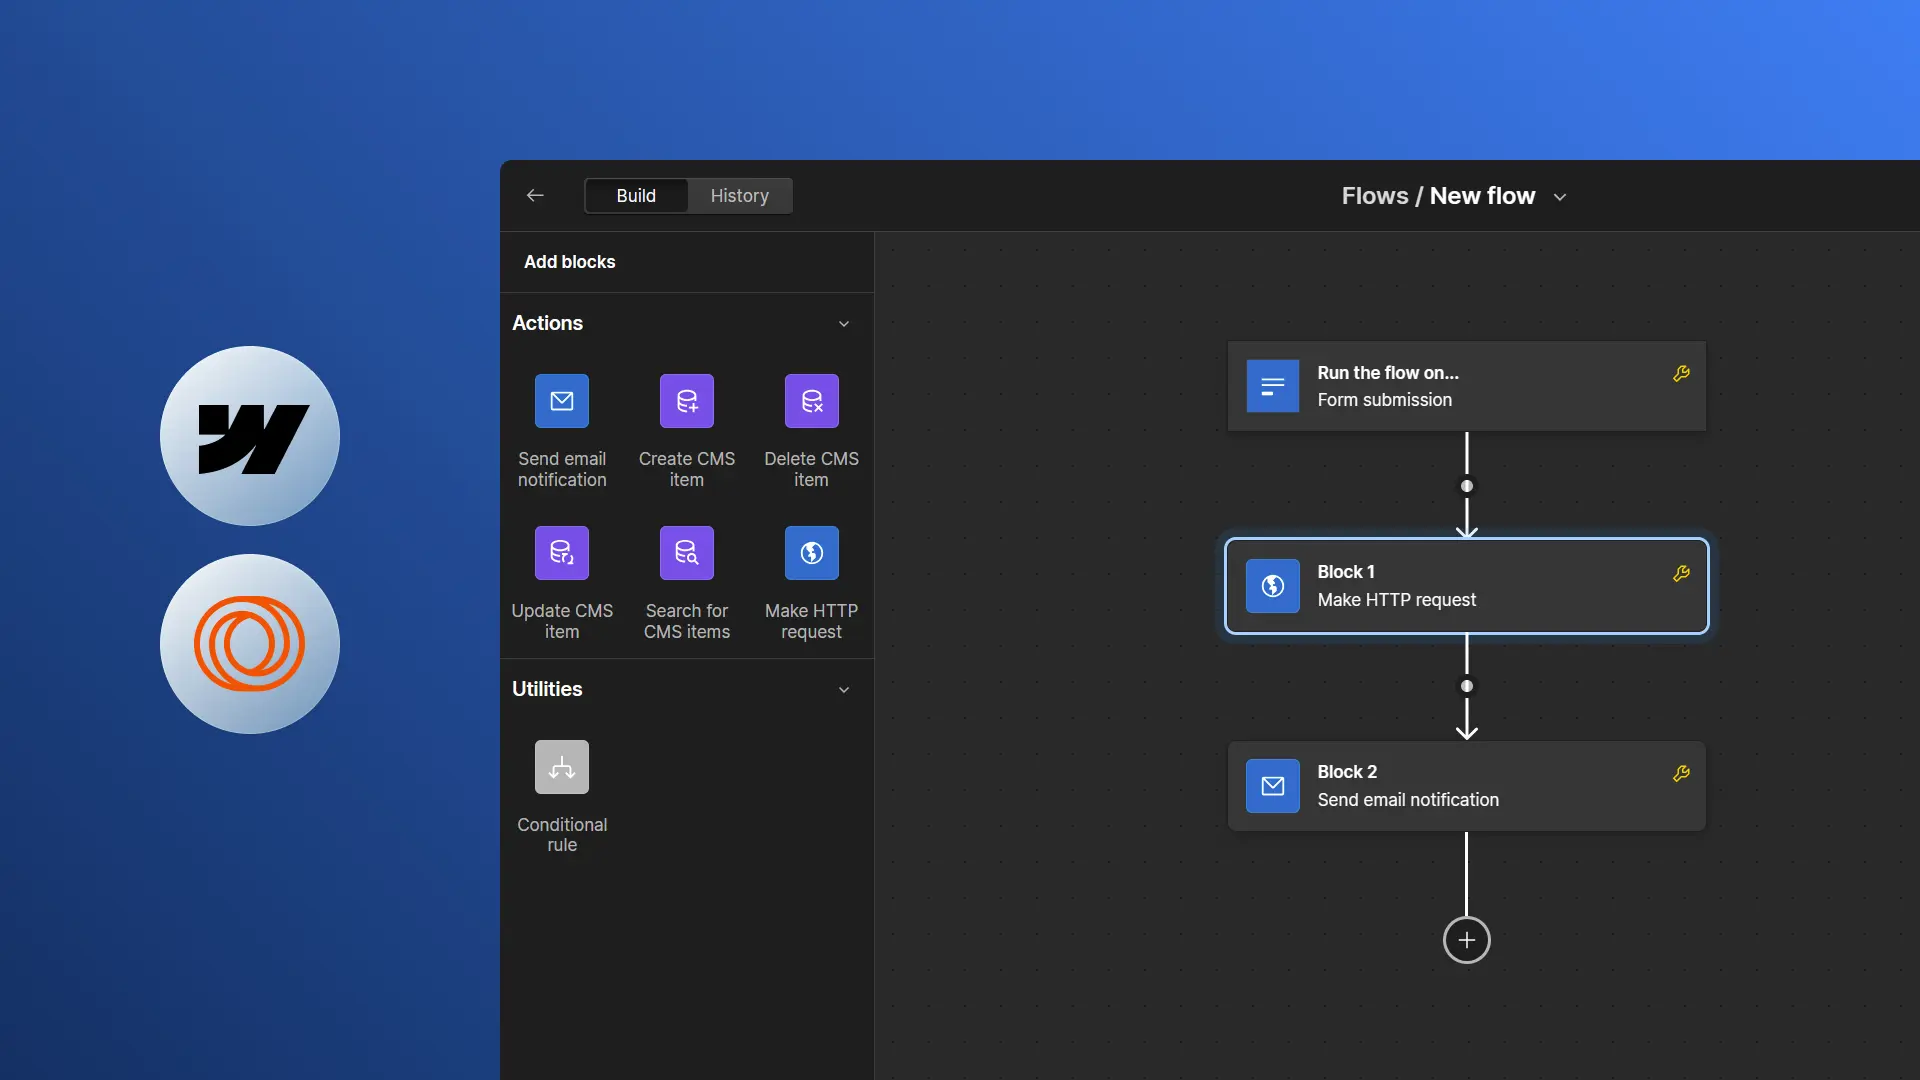Click the Utilities section heading
The height and width of the screenshot is (1080, 1920).
click(x=547, y=689)
